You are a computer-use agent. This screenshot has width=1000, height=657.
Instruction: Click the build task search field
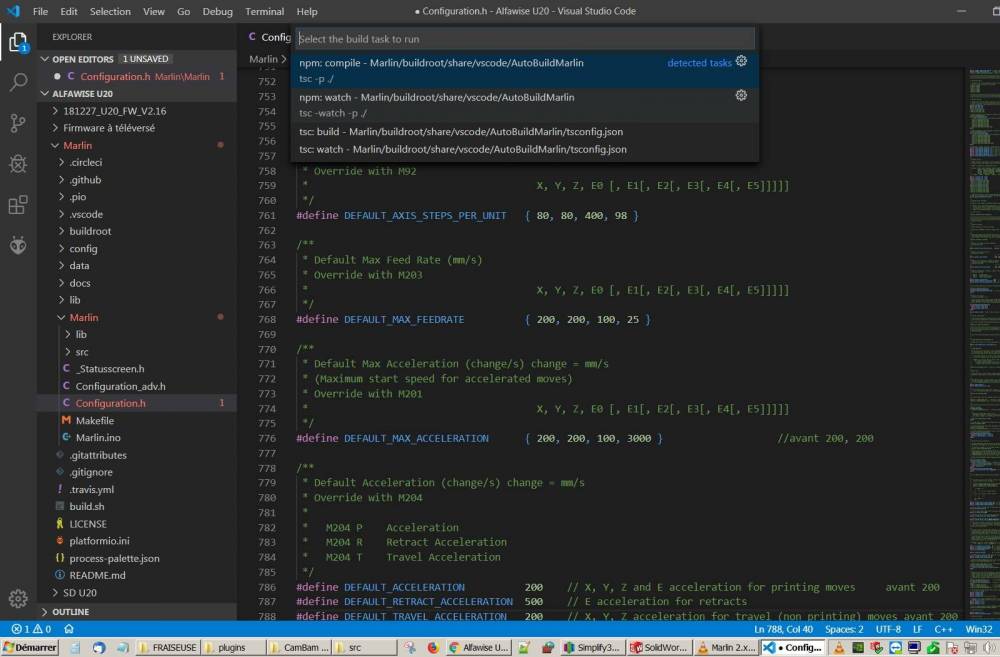tap(524, 39)
